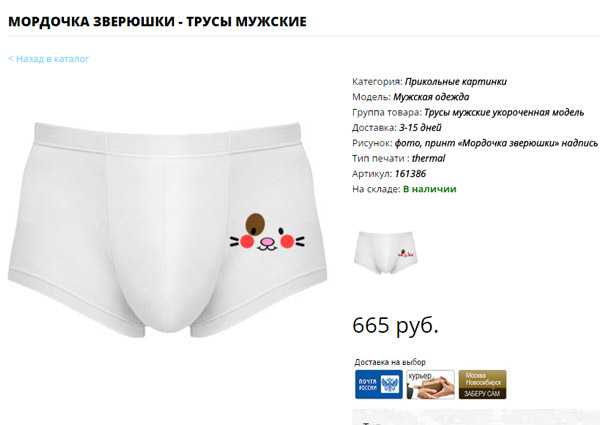The width and height of the screenshot is (600, 425).
Task: Click the pink nose of the animal print
Action: (267, 241)
